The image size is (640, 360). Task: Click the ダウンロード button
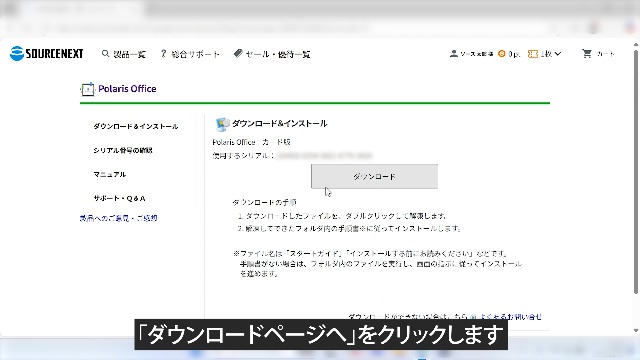click(374, 176)
